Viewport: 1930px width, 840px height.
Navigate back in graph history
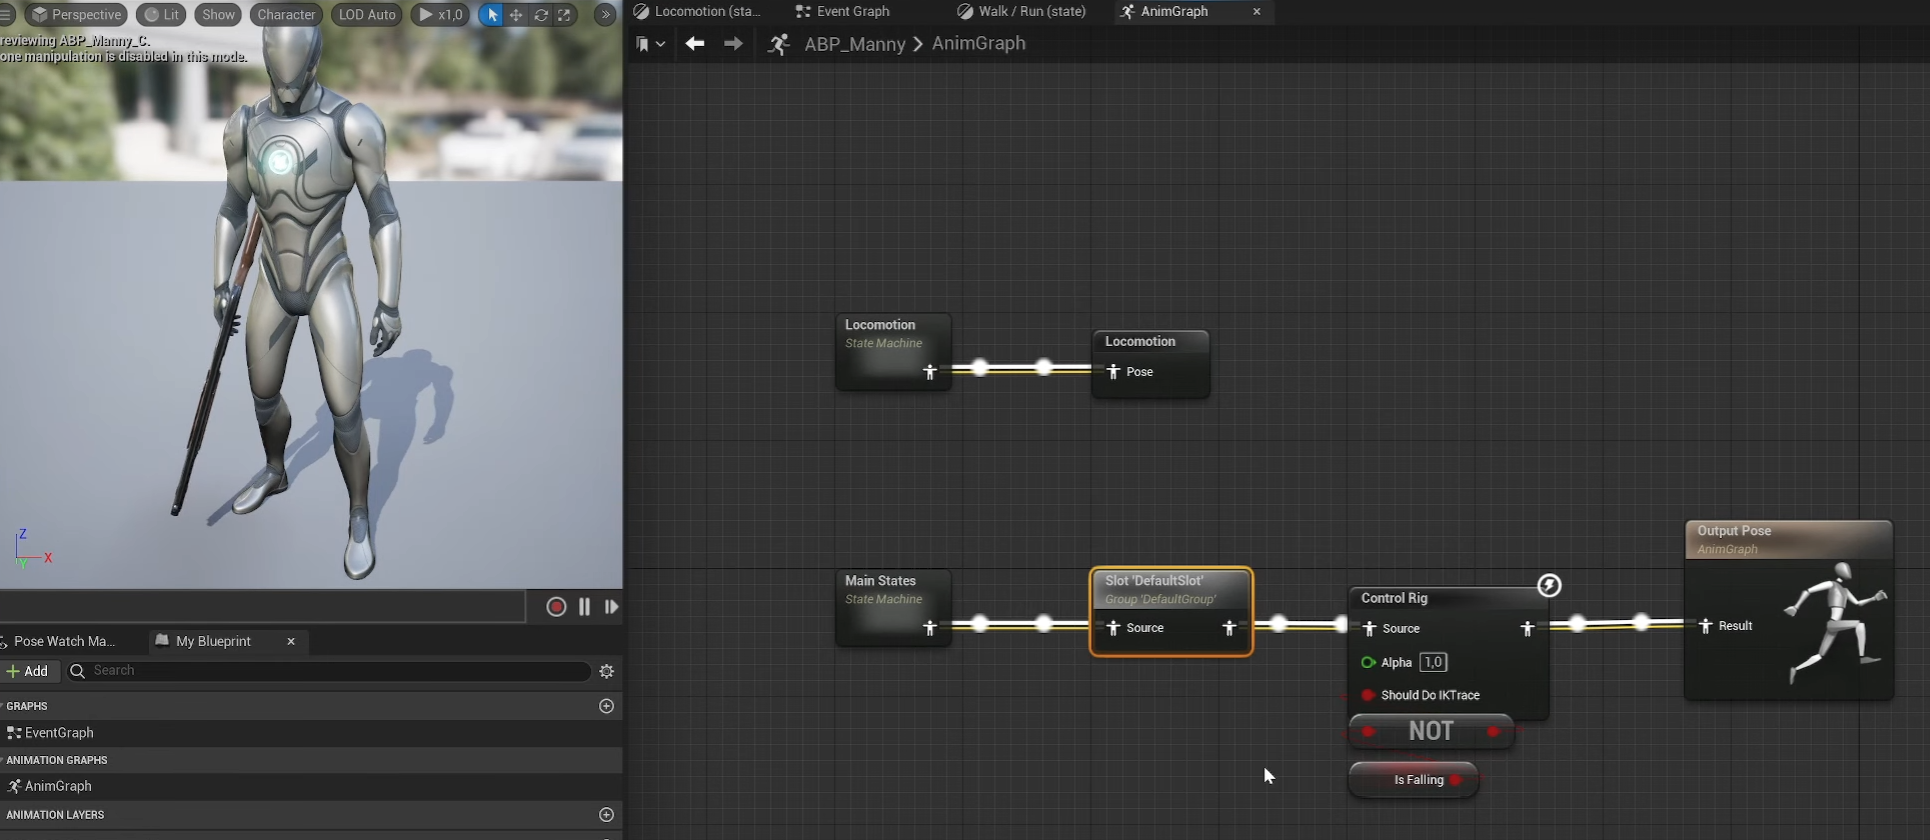694,44
